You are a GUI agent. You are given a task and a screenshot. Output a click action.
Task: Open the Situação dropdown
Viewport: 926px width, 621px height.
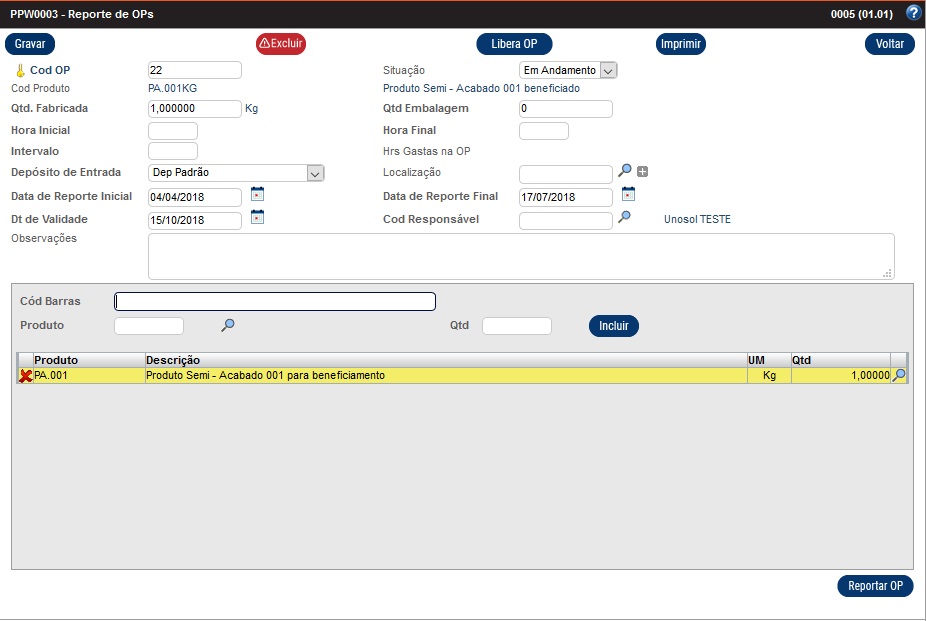coord(608,70)
